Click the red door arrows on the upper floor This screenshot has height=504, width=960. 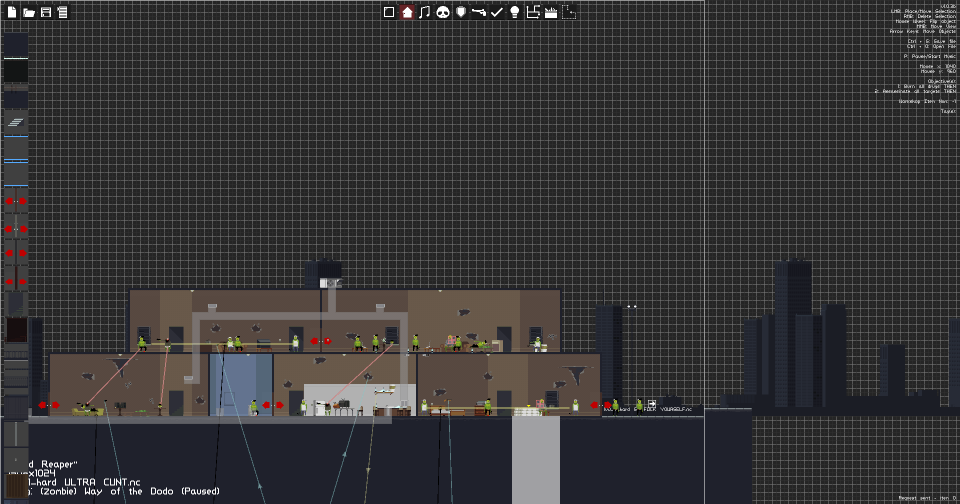[x=321, y=341]
